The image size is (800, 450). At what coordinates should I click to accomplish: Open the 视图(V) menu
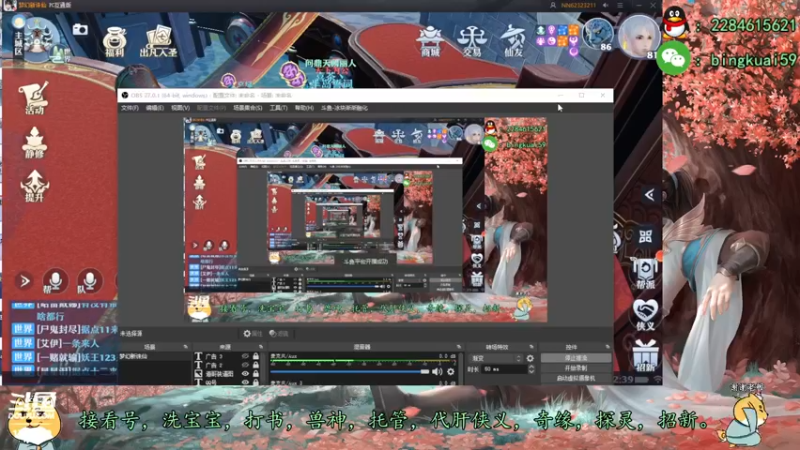coord(181,108)
